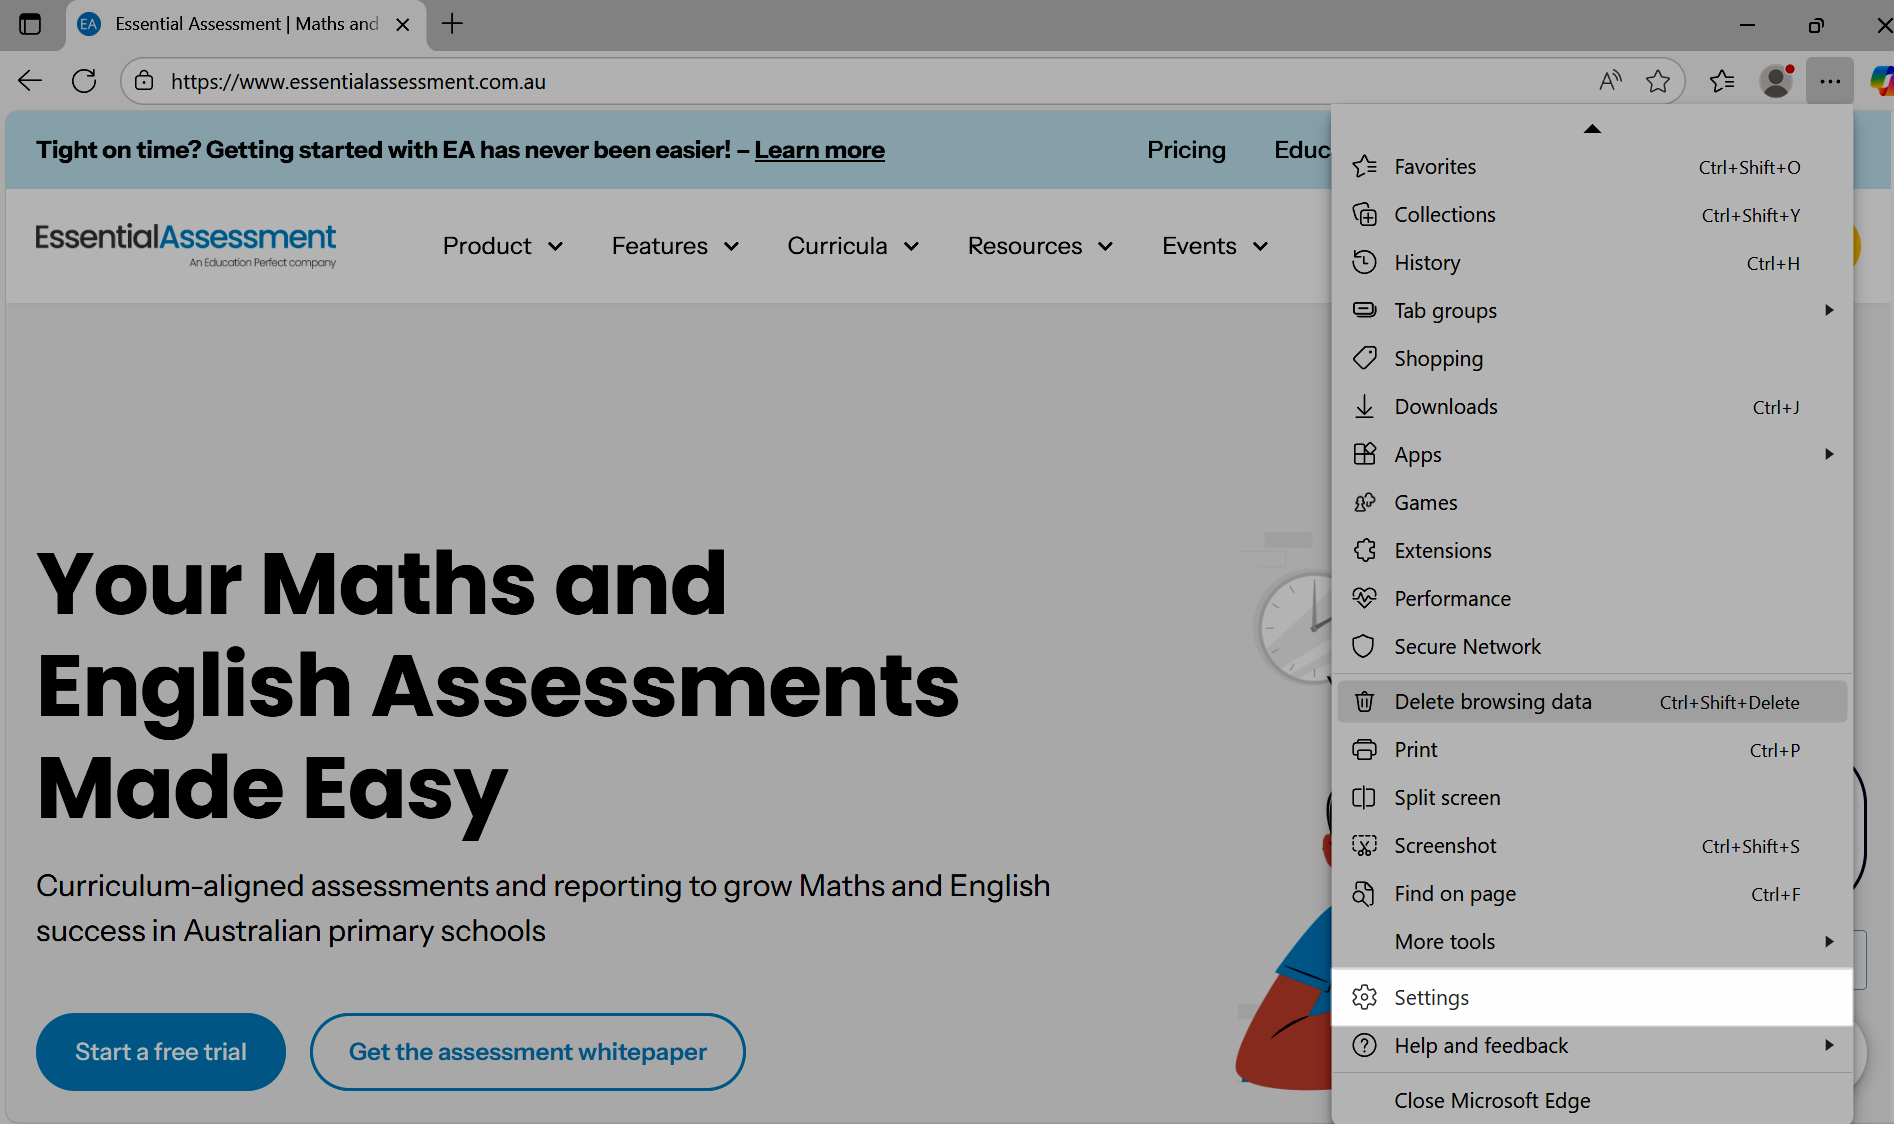Click Start a free trial button
The height and width of the screenshot is (1124, 1894).
tap(161, 1052)
